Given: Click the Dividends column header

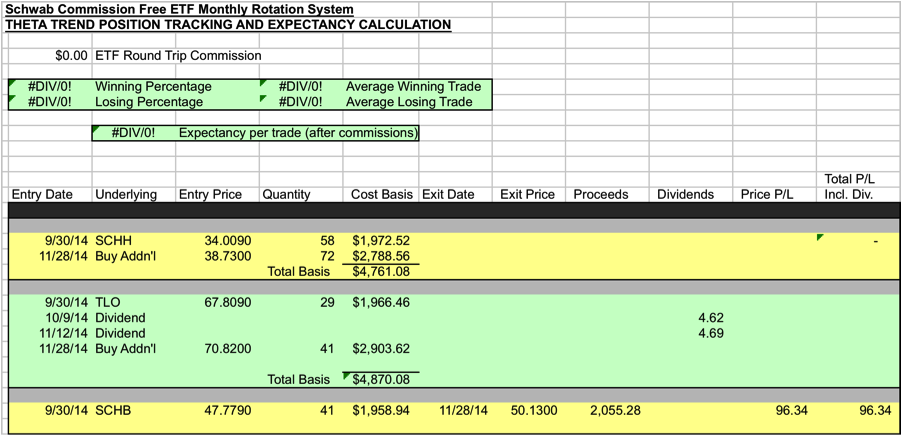Looking at the screenshot, I should [x=685, y=195].
